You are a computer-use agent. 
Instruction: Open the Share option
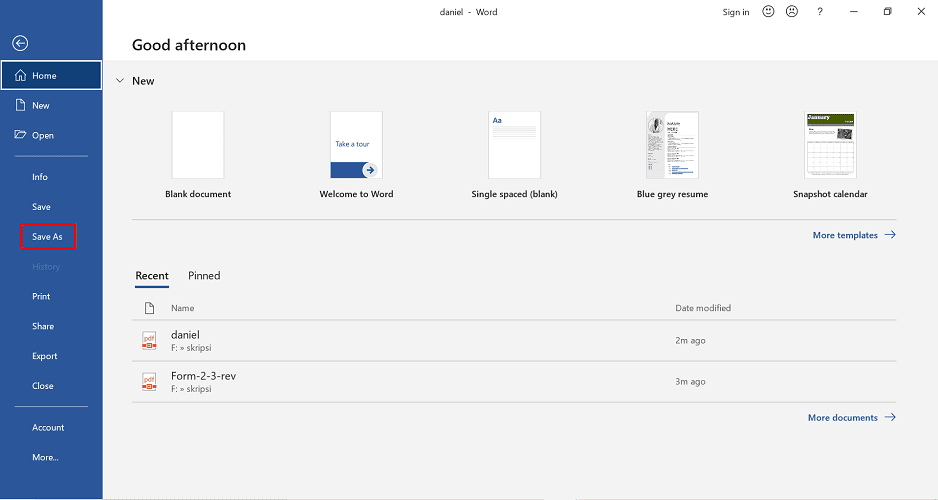[43, 327]
